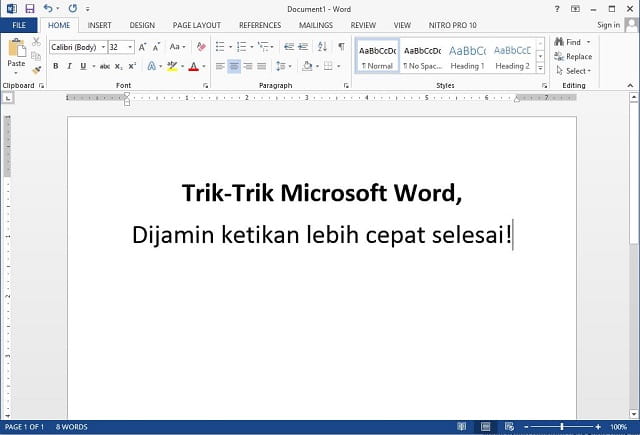Open Find dropdown arrow
640x435 pixels.
coord(588,42)
